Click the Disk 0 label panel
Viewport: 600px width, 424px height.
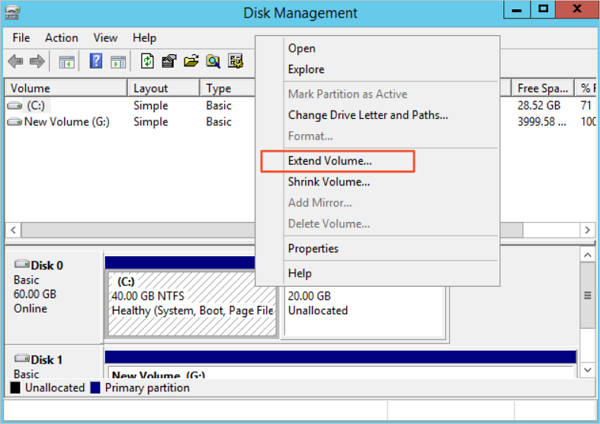[x=54, y=297]
